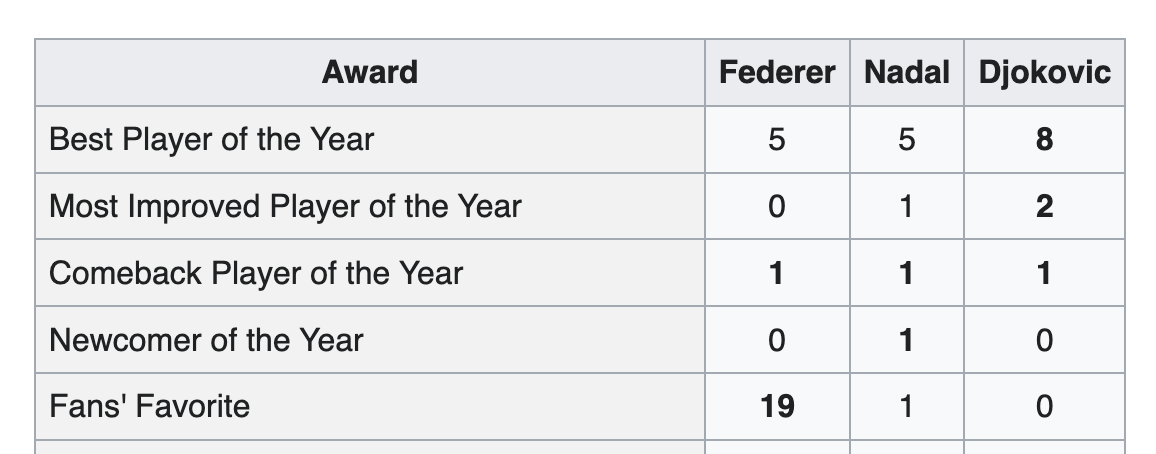1156x454 pixels.
Task: Select Djokovic's Fans' Favorite value
Action: [1044, 406]
